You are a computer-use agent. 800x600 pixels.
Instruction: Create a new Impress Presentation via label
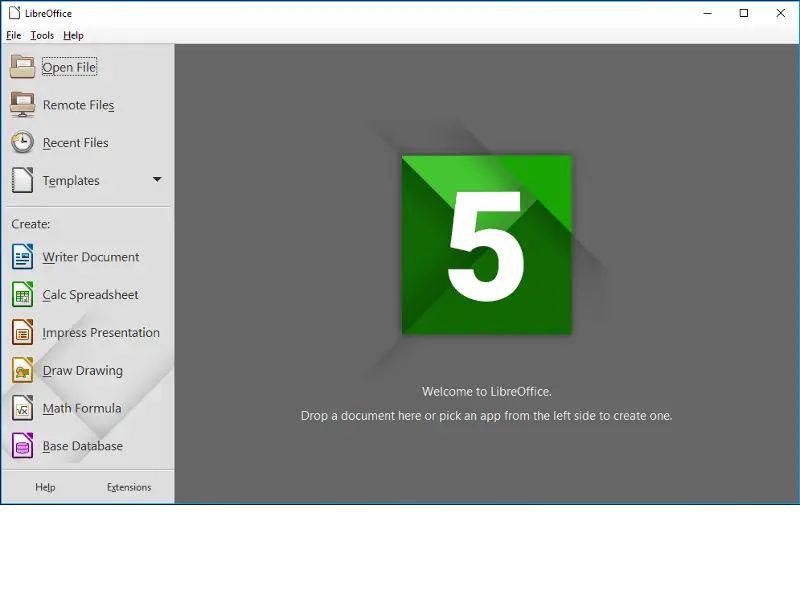pyautogui.click(x=101, y=333)
